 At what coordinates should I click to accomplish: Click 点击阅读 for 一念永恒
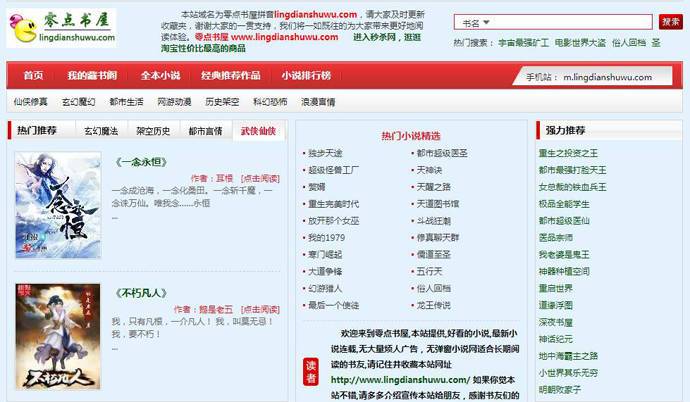coord(262,178)
